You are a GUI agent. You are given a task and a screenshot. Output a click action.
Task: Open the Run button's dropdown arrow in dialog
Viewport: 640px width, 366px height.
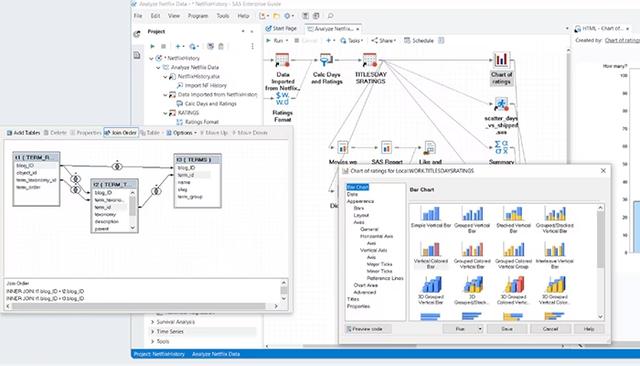point(480,329)
